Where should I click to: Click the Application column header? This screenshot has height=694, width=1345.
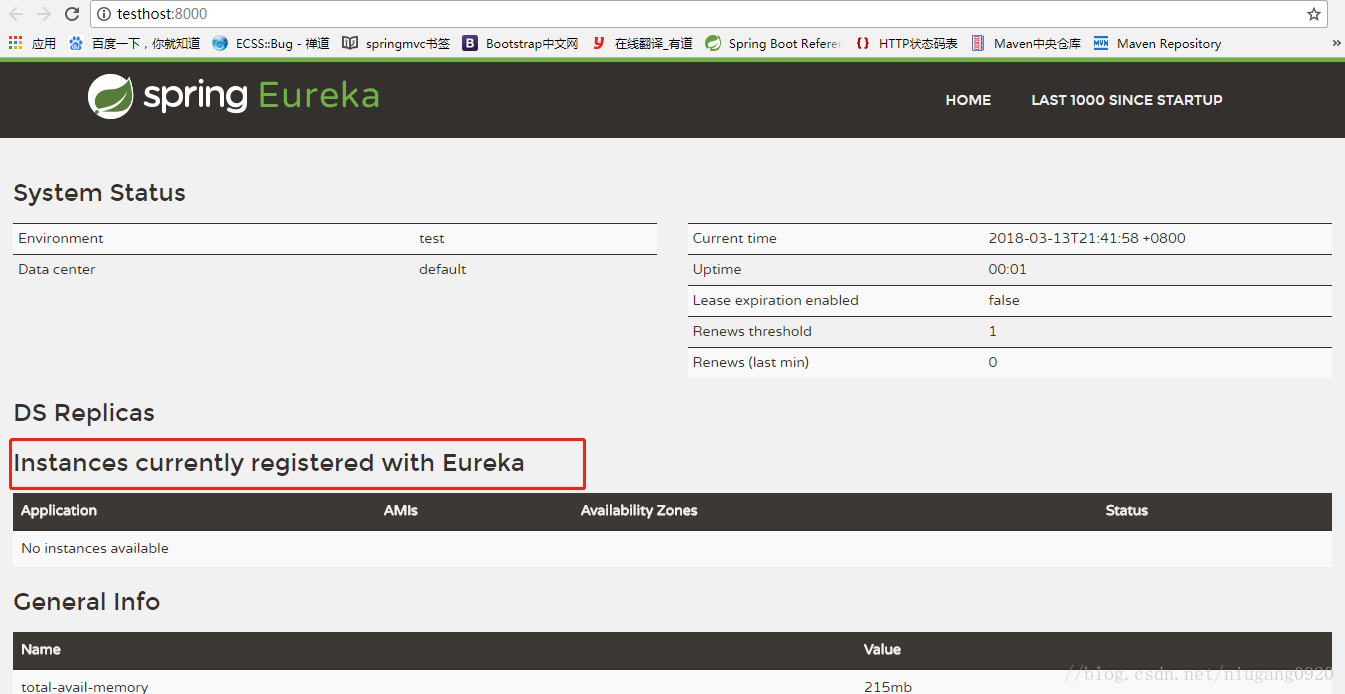pos(59,510)
